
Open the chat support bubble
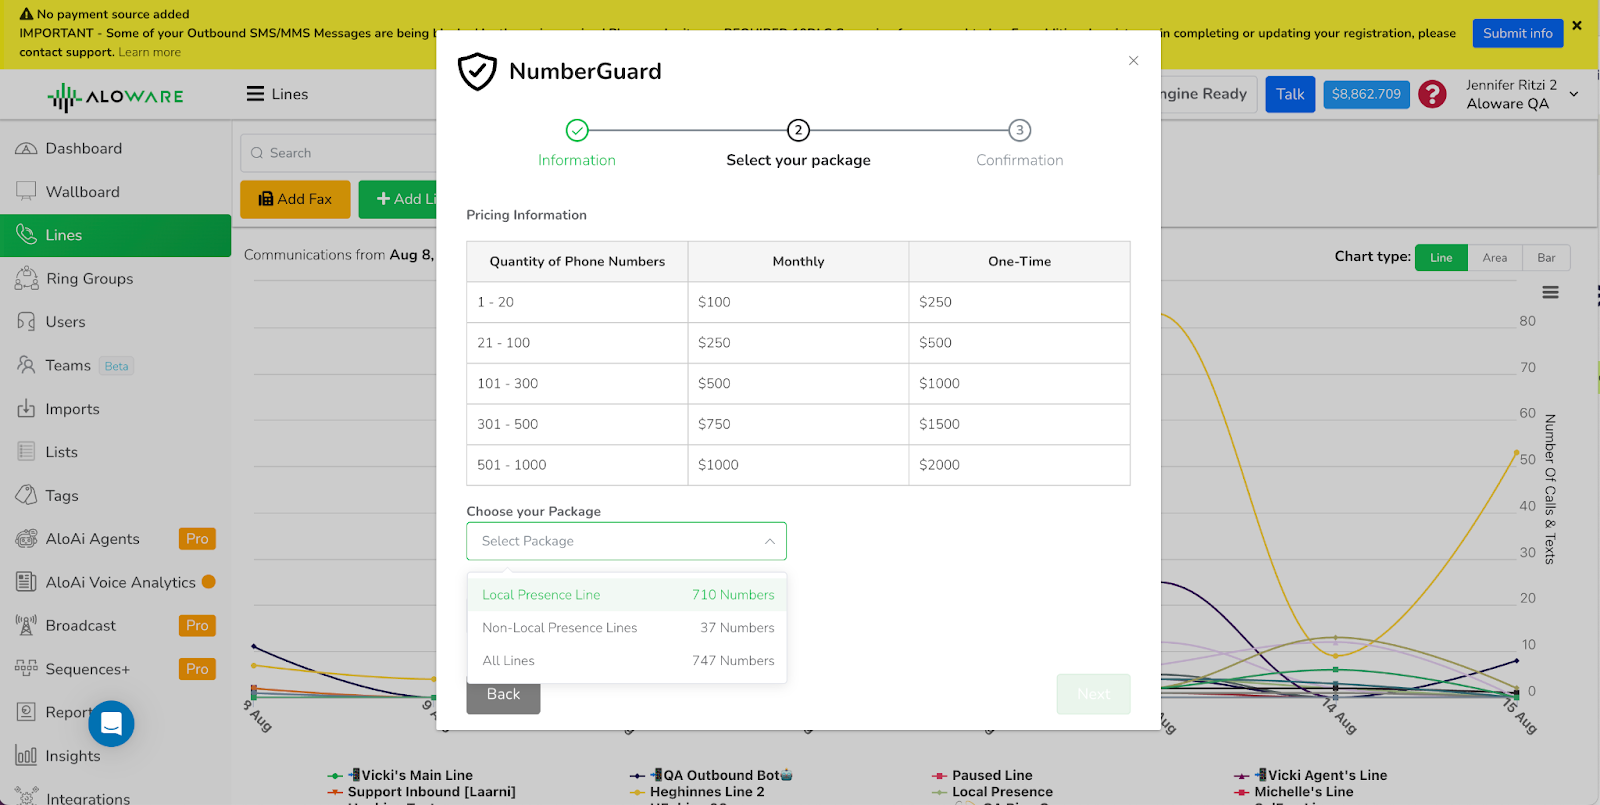point(111,723)
